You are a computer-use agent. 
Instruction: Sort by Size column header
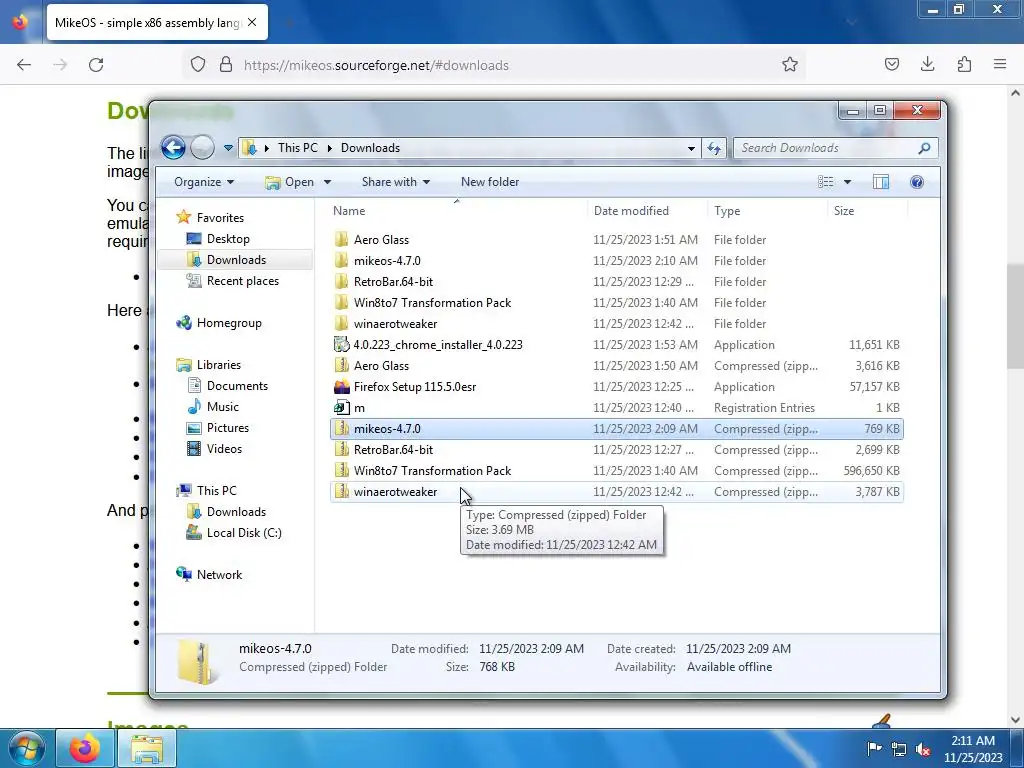point(844,211)
